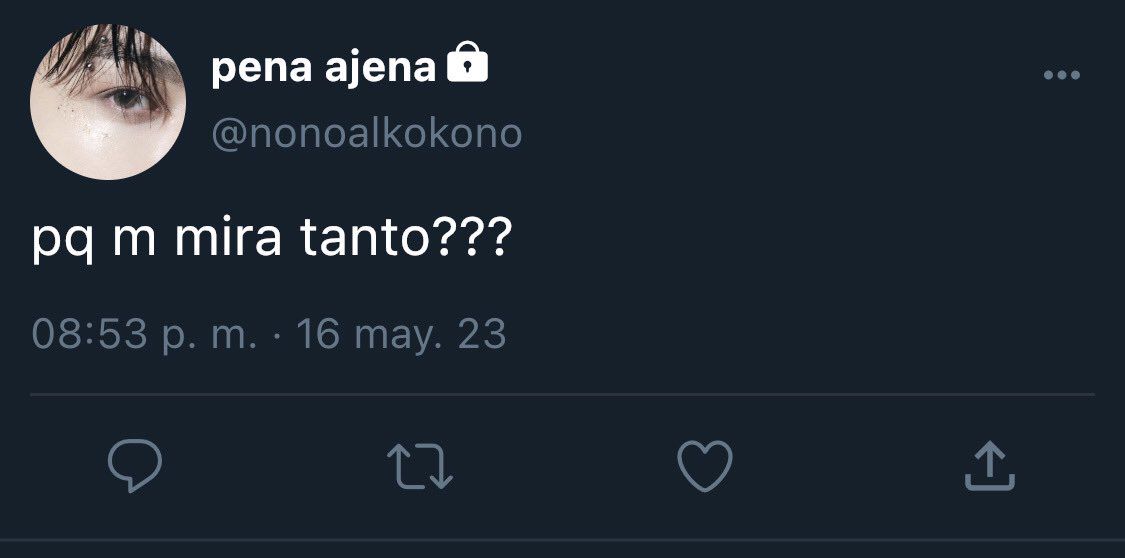1125x558 pixels.
Task: Click the word ajena in the display name
Action: 380,70
